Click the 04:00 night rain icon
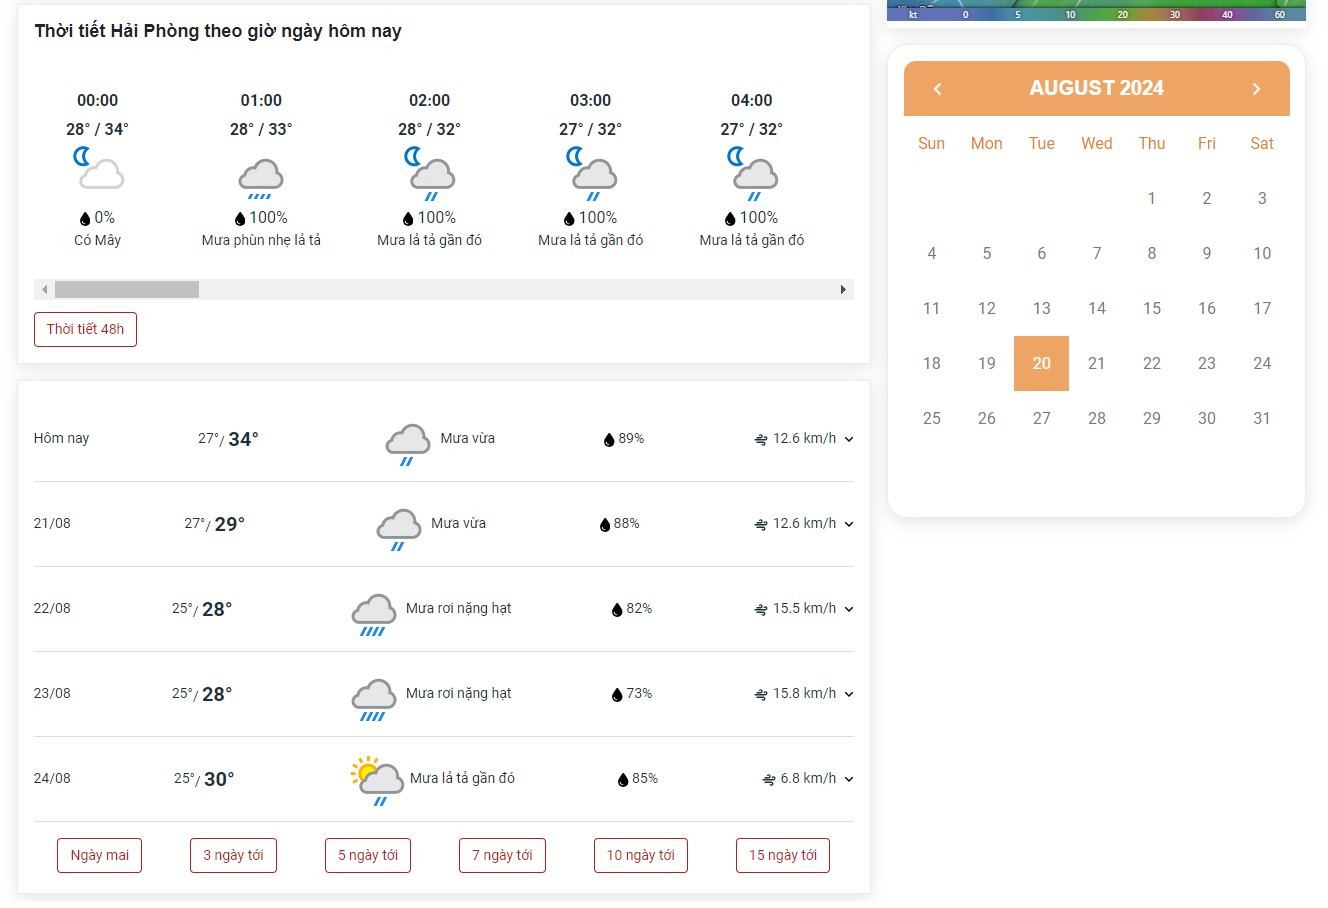The width and height of the screenshot is (1328, 908). pyautogui.click(x=752, y=173)
